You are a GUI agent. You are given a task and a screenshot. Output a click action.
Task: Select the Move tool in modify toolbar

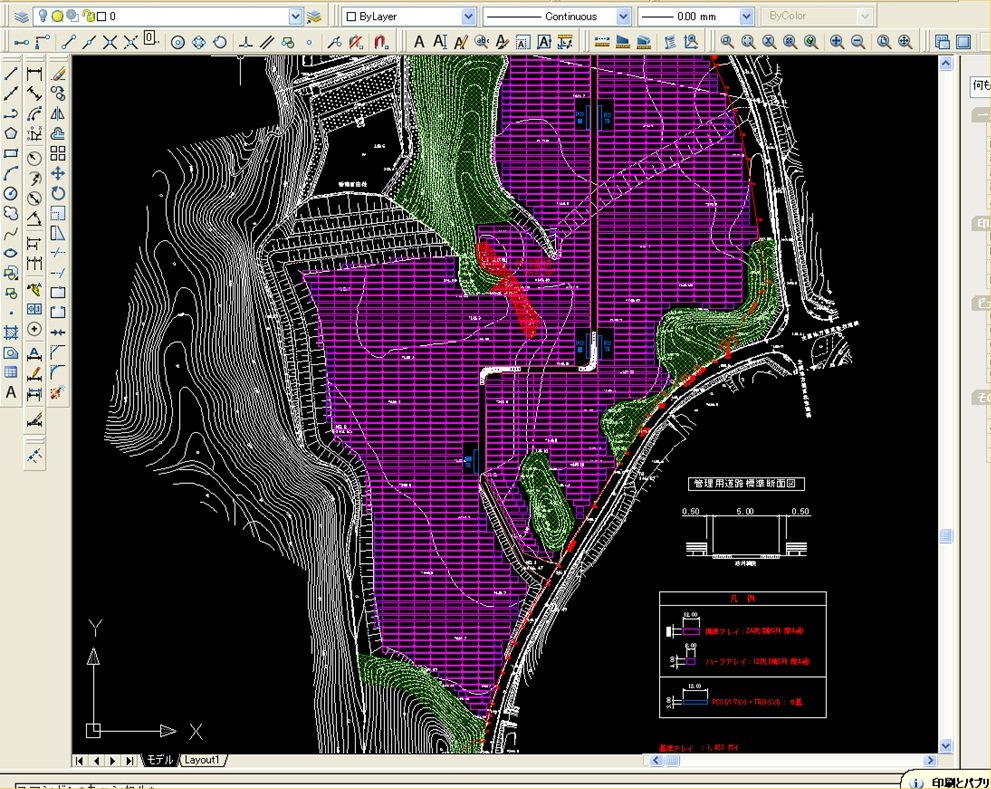58,173
